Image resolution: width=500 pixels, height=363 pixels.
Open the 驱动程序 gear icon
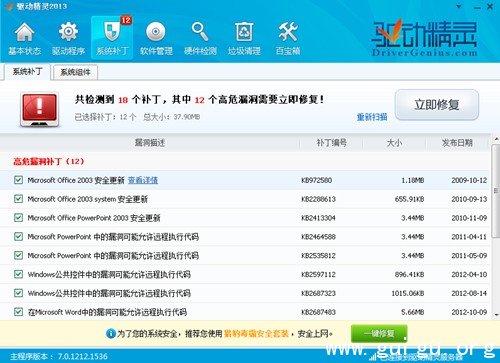68,38
